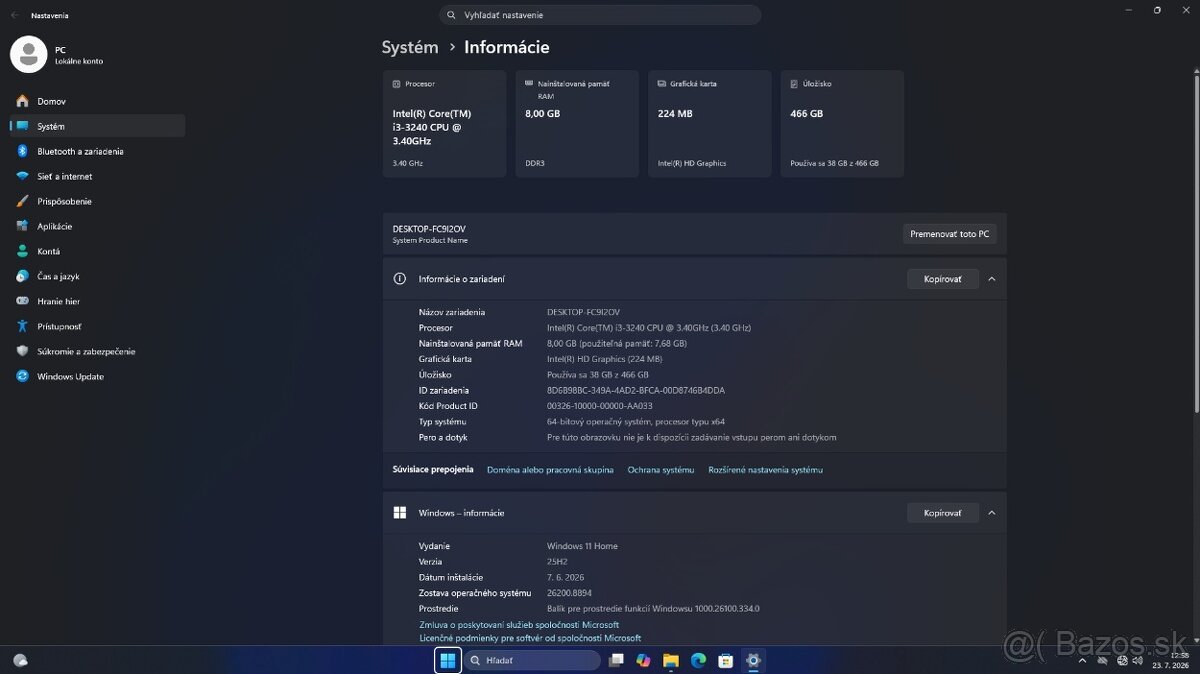Screen dimensions: 1200x674
Task: Click the Hranie hier controller icon
Action: click(22, 301)
